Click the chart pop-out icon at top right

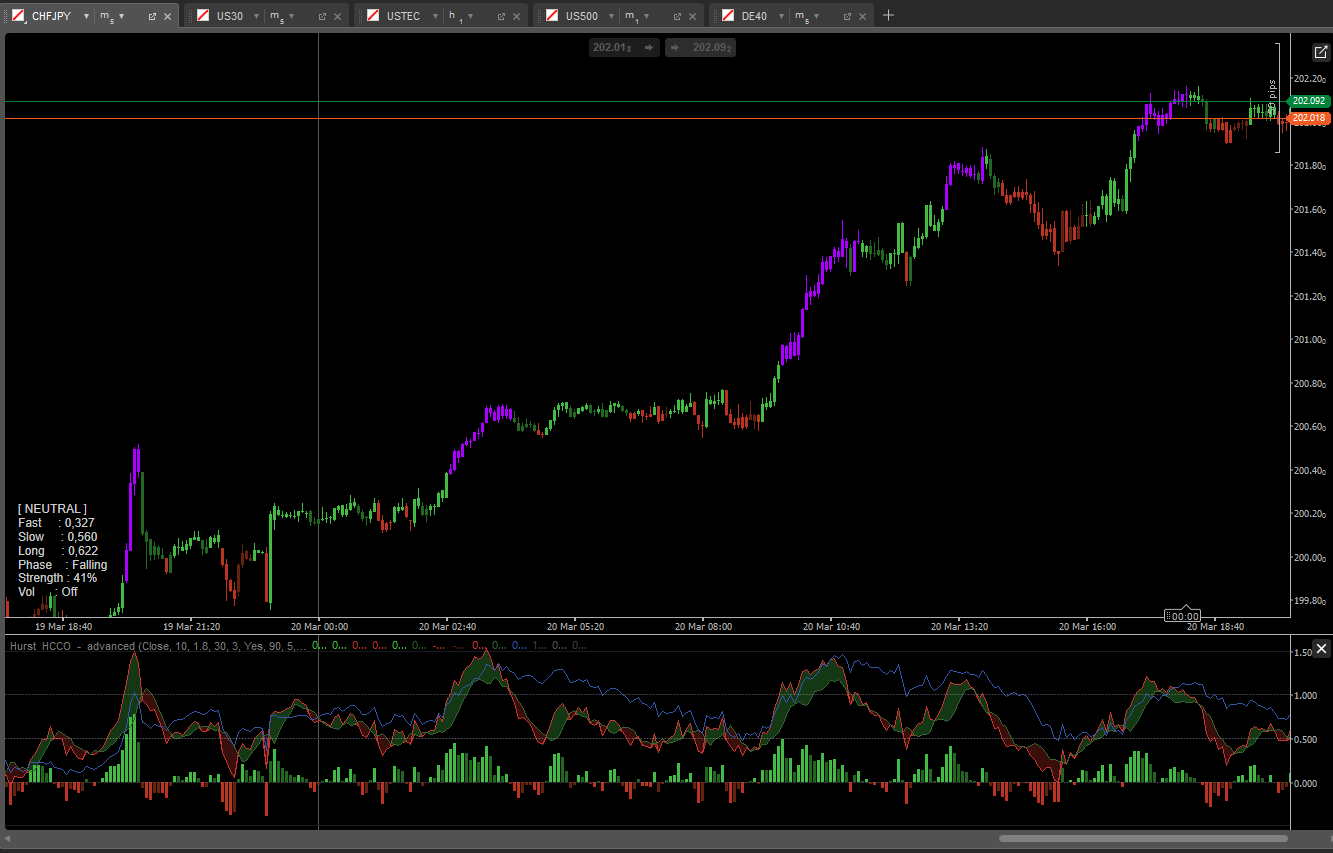[1321, 52]
